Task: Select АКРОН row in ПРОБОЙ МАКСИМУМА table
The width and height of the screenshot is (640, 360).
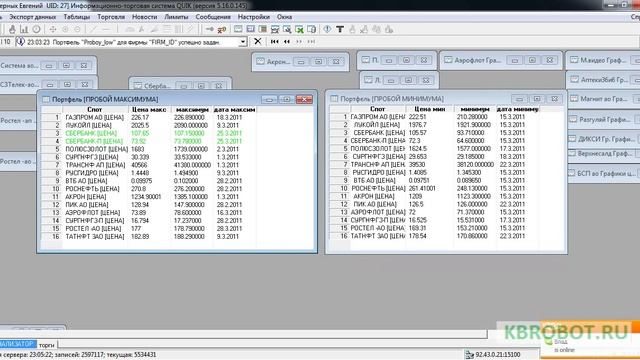Action: (149, 197)
